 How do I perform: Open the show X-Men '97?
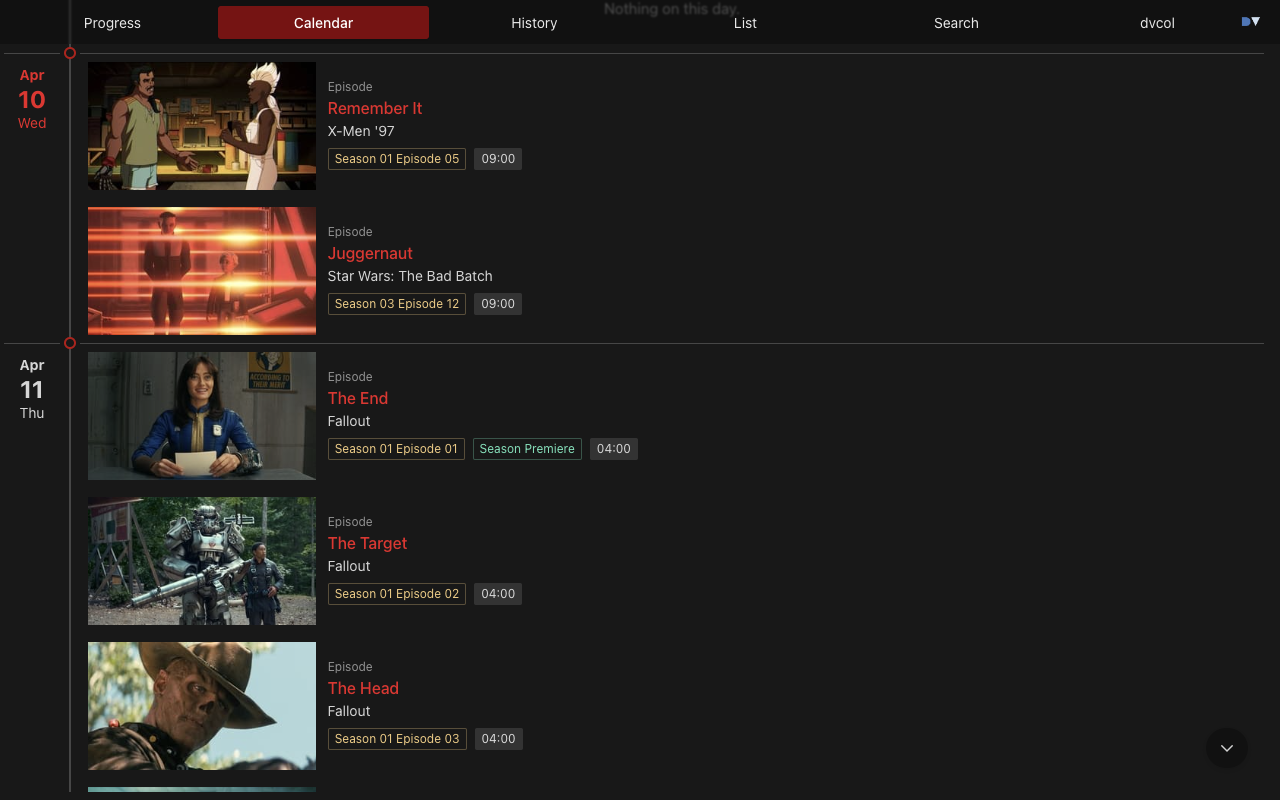pos(361,130)
